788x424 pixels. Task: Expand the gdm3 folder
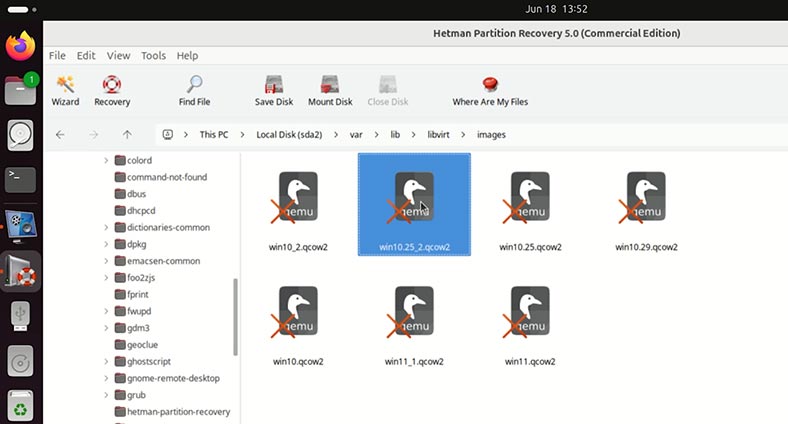106,328
